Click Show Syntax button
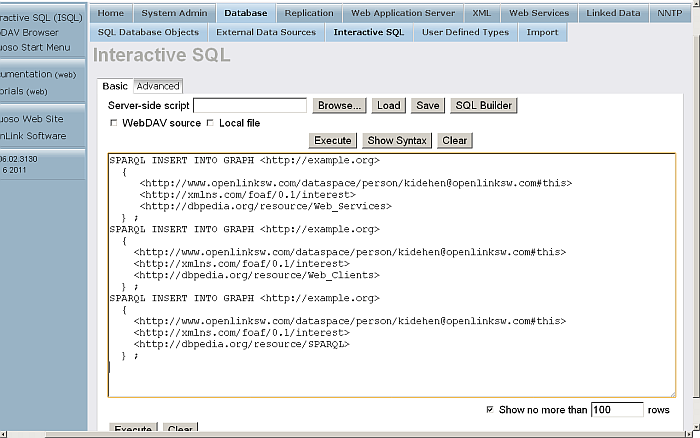The image size is (700, 438). point(397,140)
